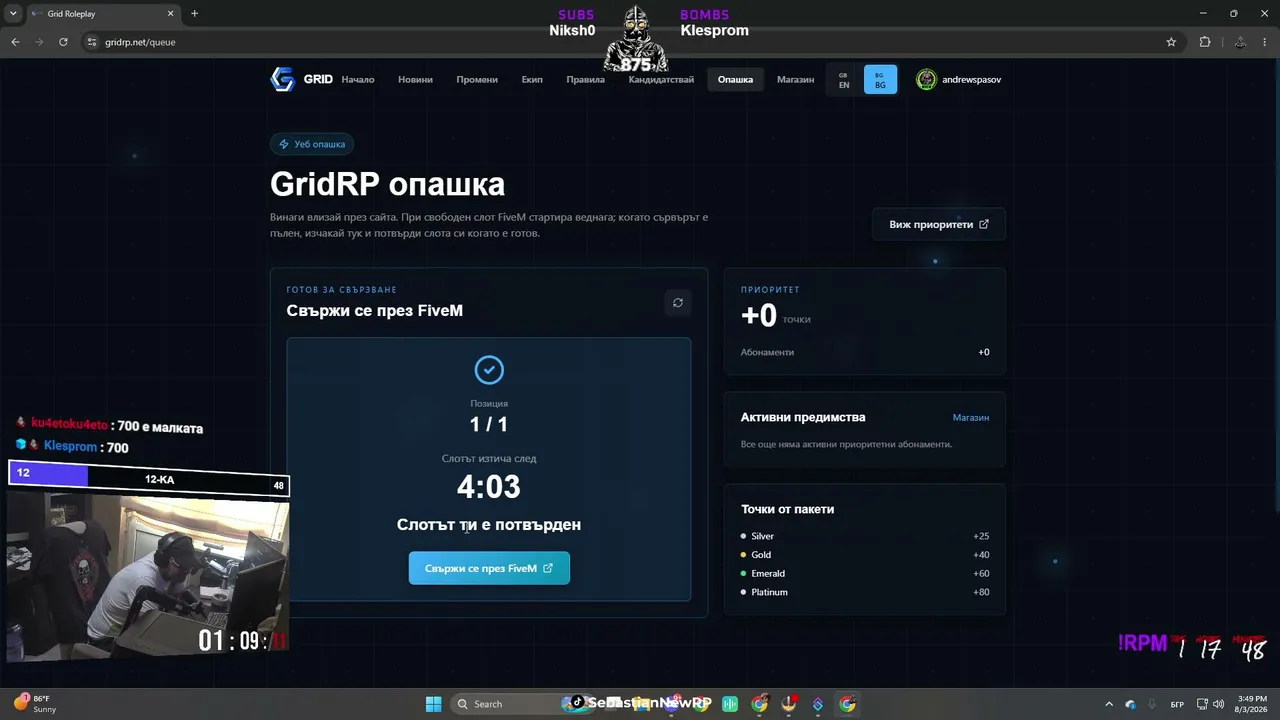Open the volume control in system tray
Image resolution: width=1280 pixels, height=720 pixels.
pos(1219,704)
